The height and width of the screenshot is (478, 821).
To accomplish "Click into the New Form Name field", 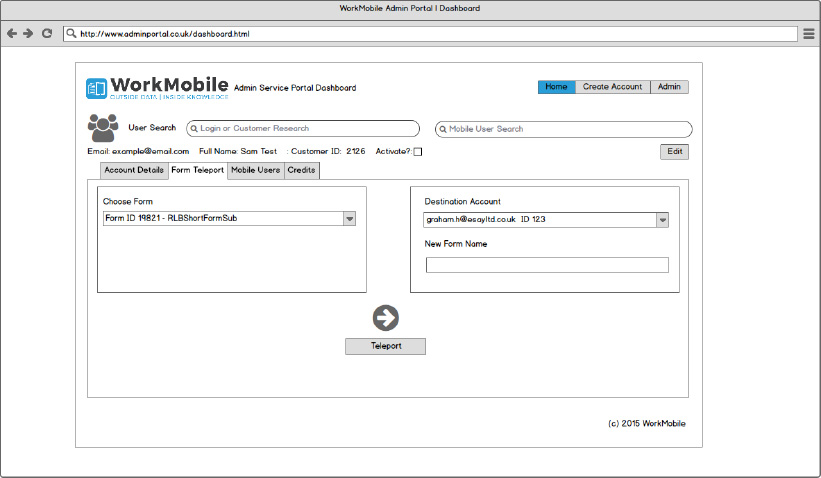I will [547, 265].
